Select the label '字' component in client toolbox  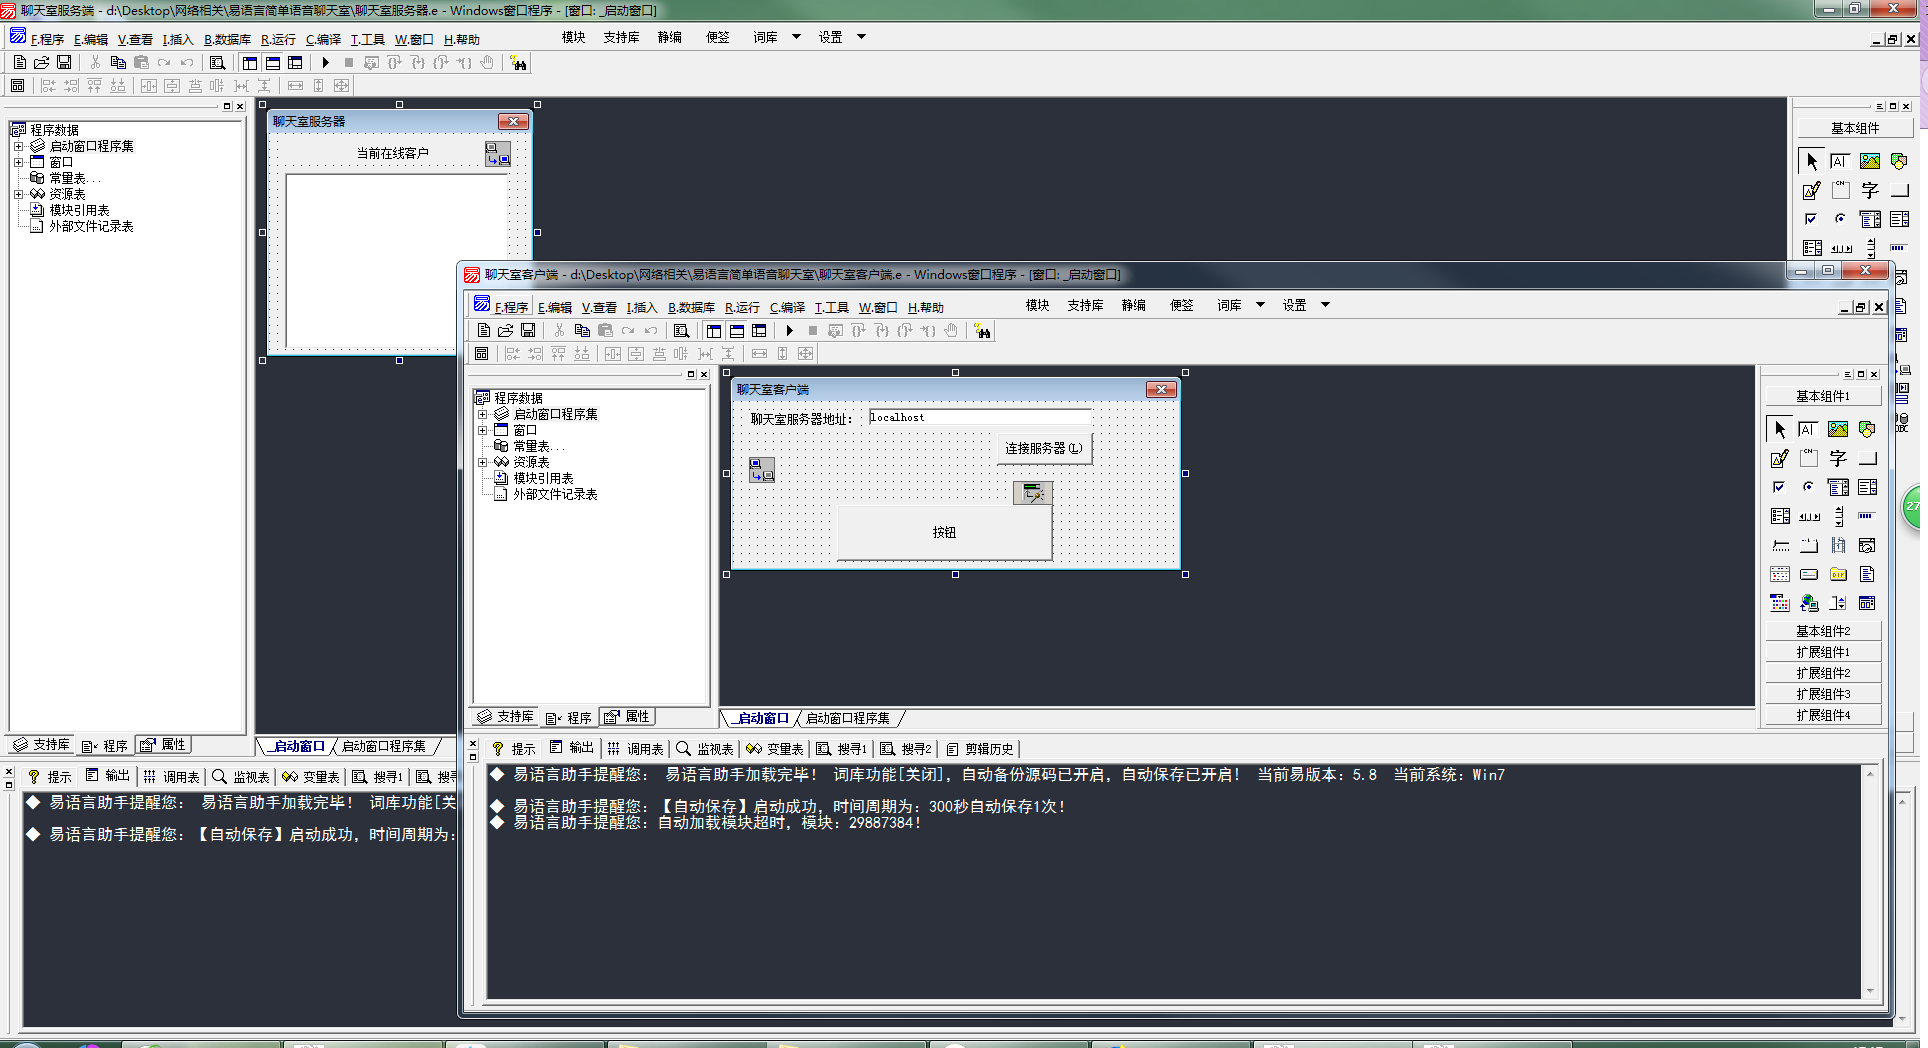[x=1838, y=458]
